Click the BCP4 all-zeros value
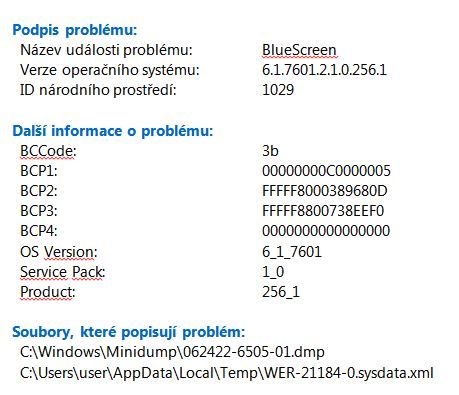The image size is (459, 395). tap(326, 231)
